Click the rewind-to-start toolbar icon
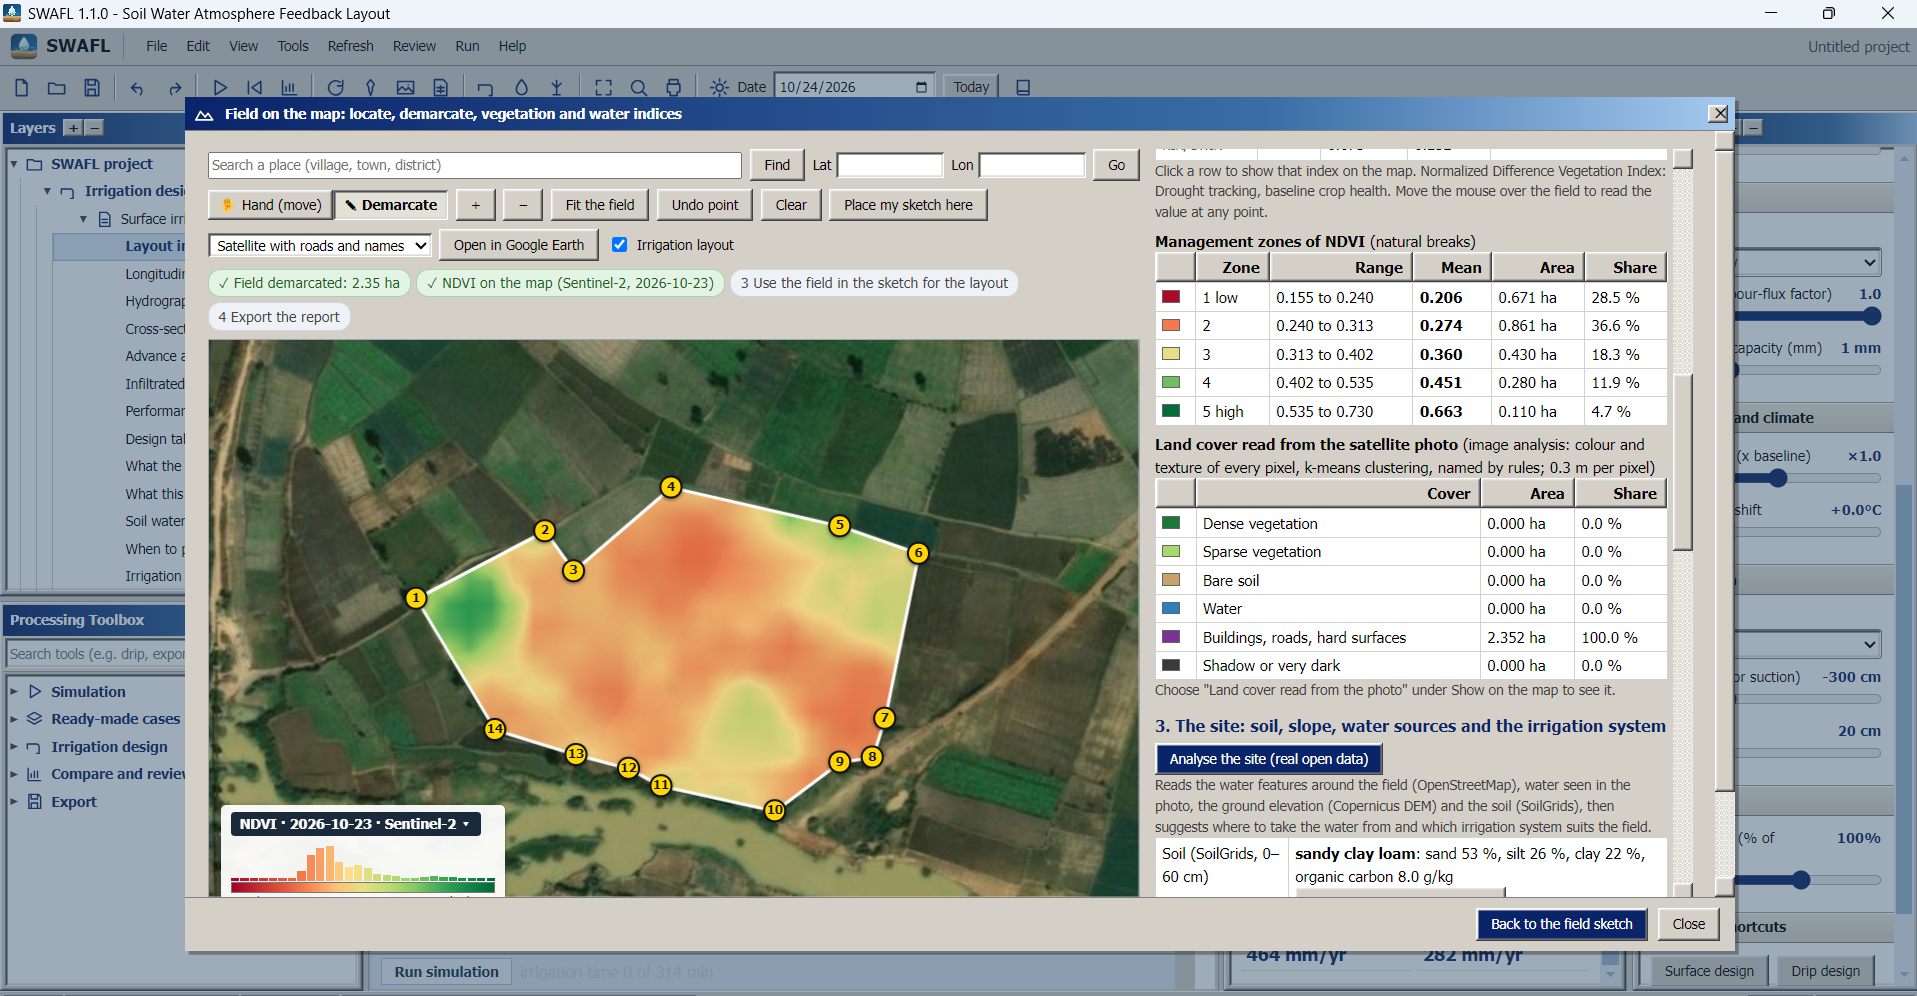This screenshot has height=996, width=1917. [255, 87]
